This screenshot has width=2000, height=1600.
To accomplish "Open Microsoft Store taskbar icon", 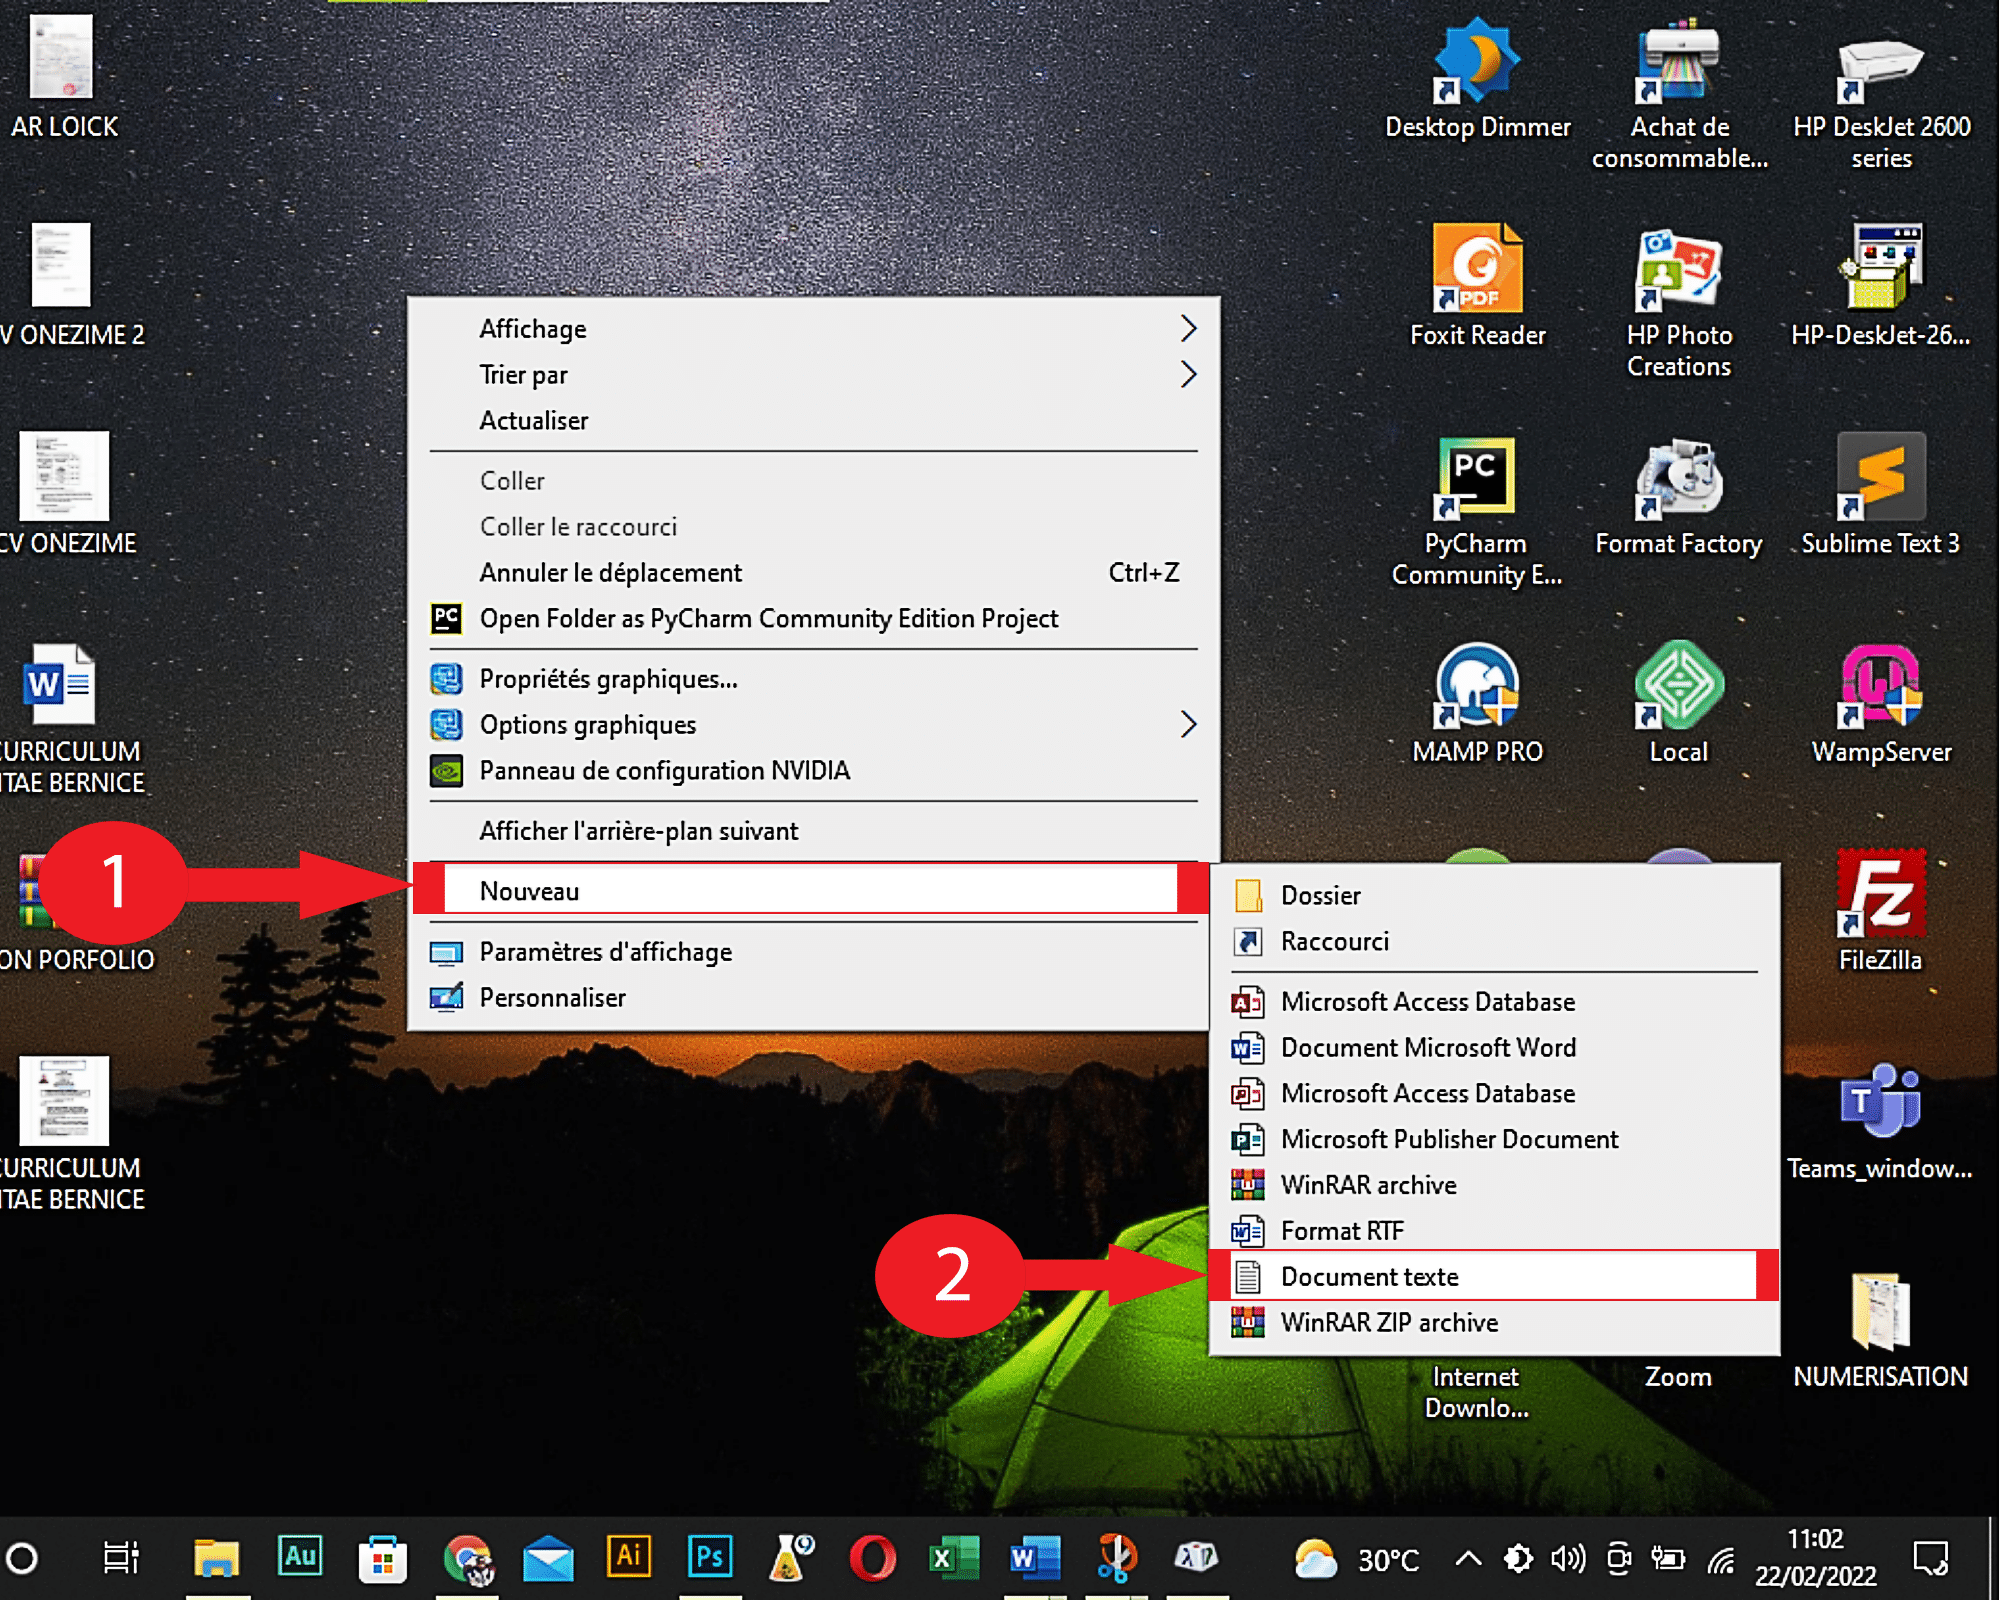I will point(383,1558).
